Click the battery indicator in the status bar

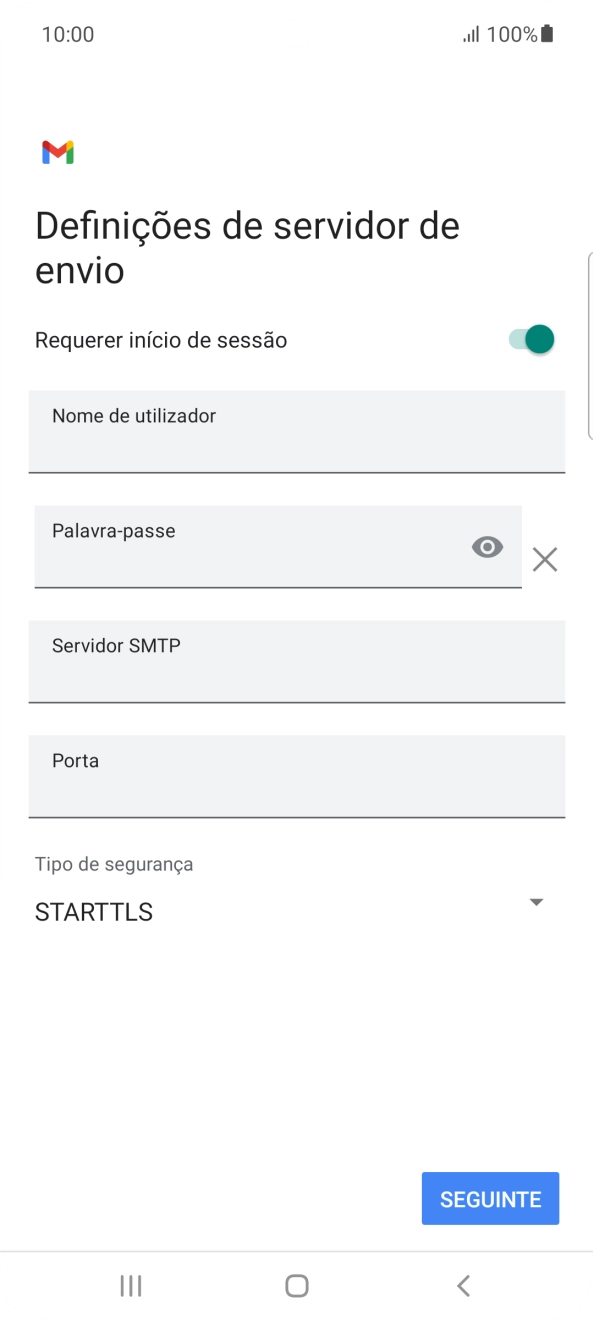pos(548,33)
